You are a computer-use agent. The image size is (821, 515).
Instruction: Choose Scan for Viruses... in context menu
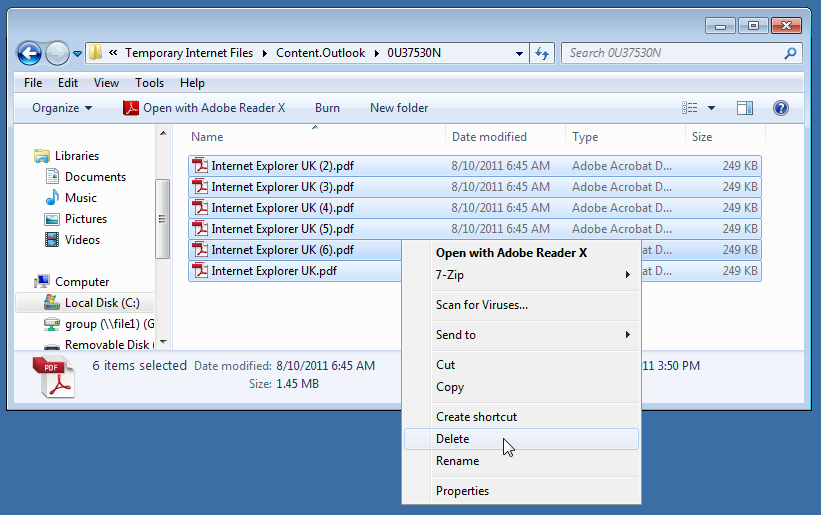click(522, 305)
